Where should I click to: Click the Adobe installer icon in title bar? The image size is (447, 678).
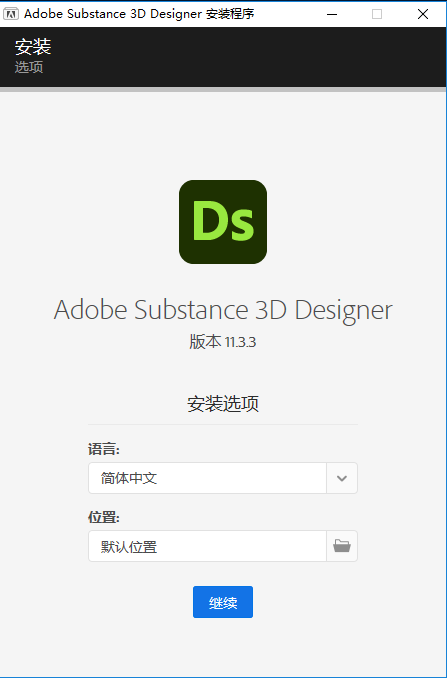click(11, 14)
